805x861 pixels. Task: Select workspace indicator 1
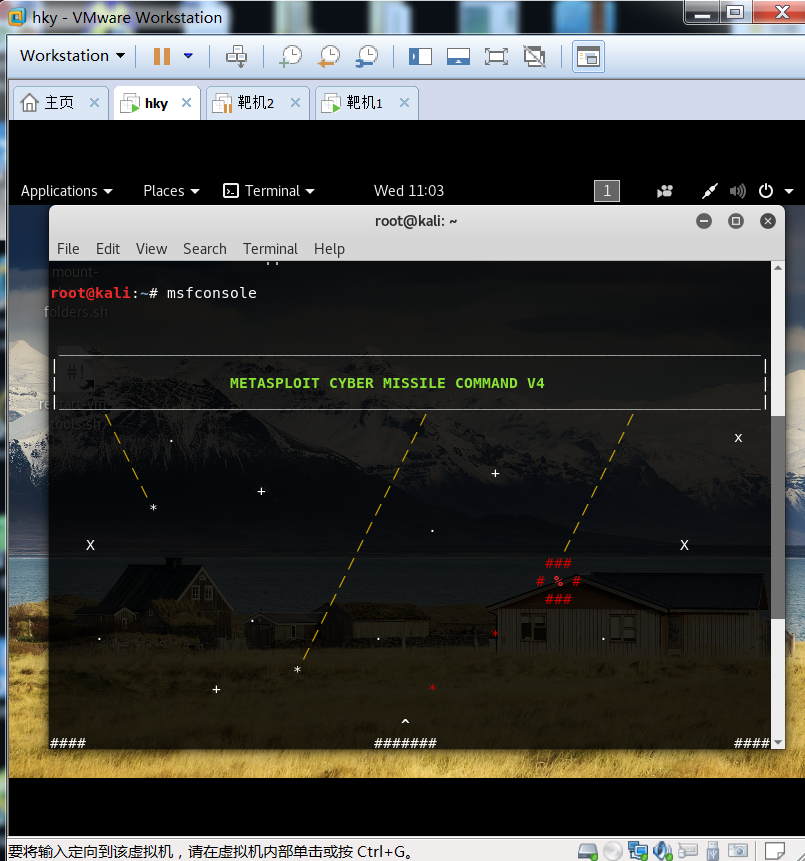coord(607,191)
